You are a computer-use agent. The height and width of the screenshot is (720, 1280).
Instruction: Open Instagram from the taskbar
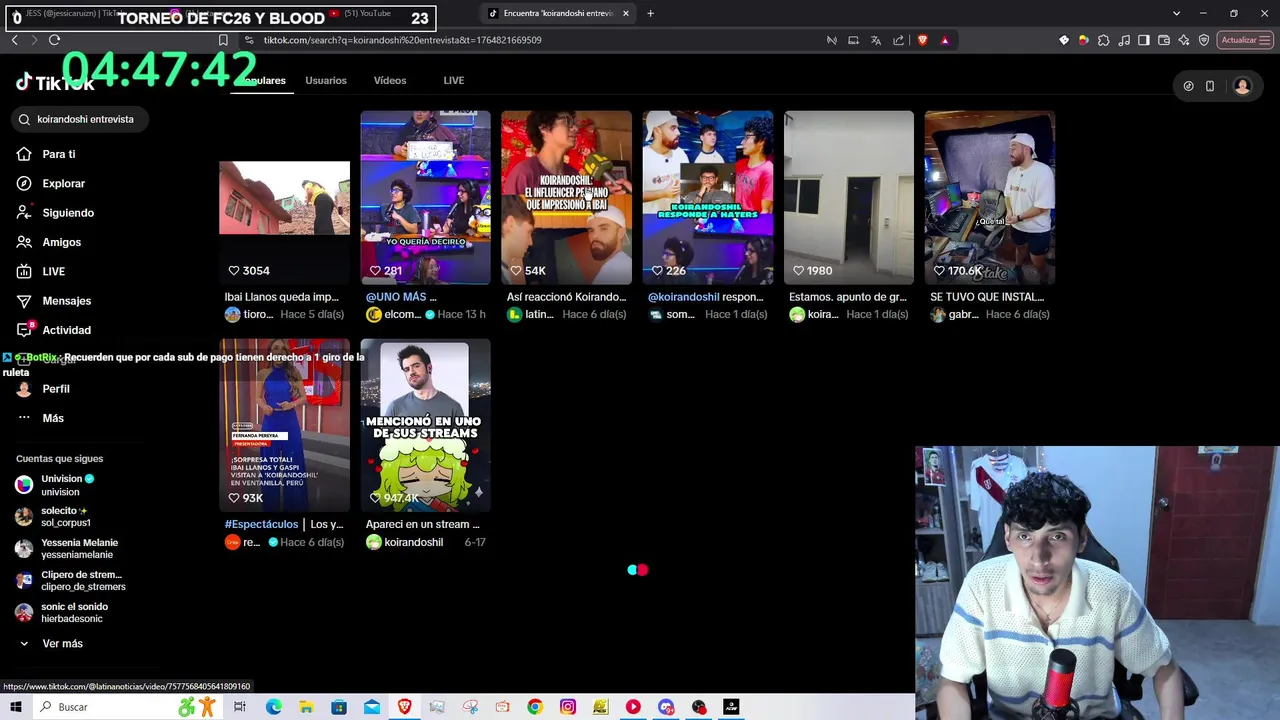tap(567, 707)
